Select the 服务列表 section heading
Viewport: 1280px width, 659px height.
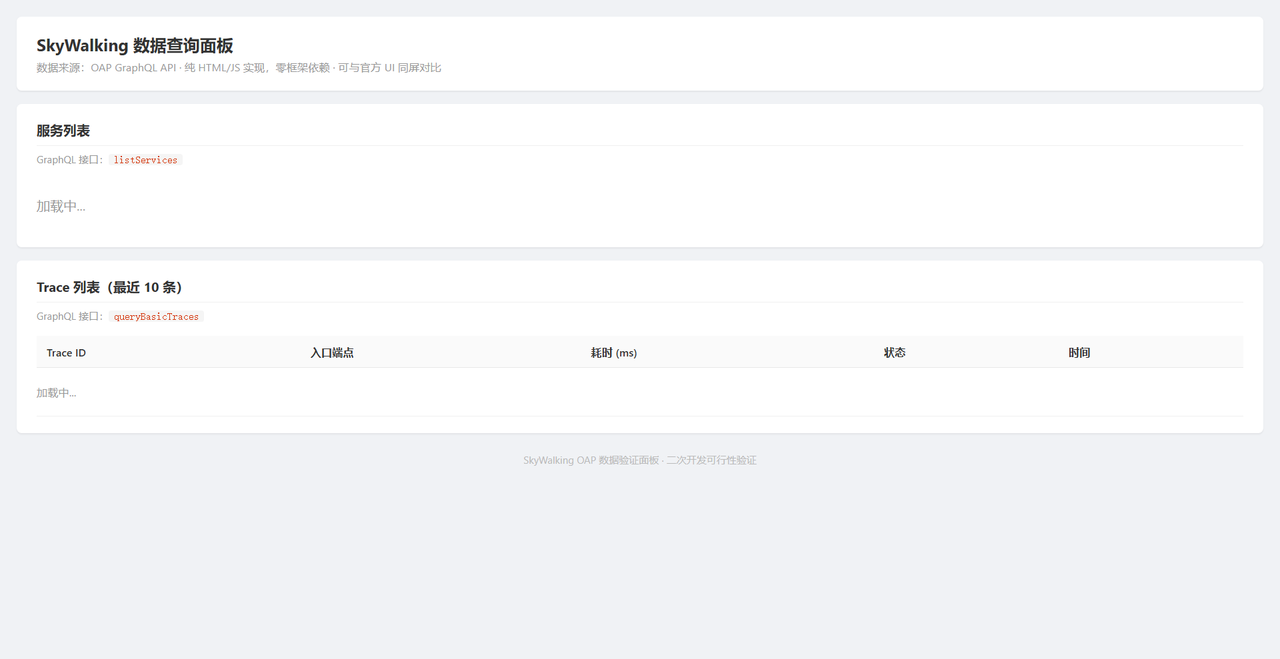tap(64, 131)
